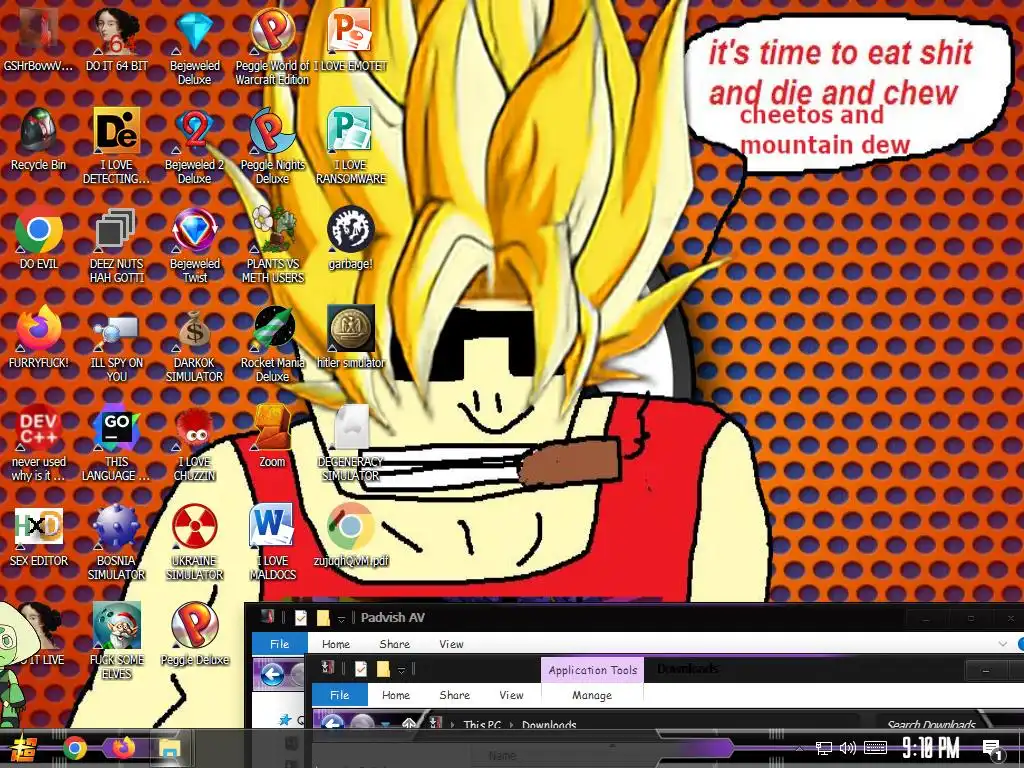The height and width of the screenshot is (768, 1024).
Task: Click the Chrome taskbar icon
Action: pos(74,748)
